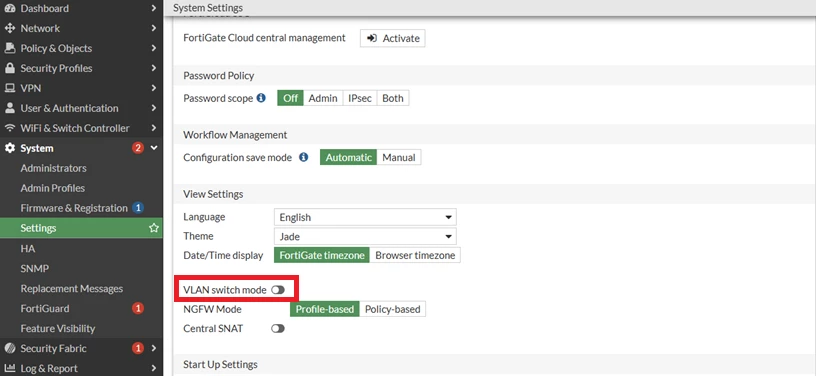The height and width of the screenshot is (376, 816).
Task: Click the Security Fabric icon
Action: [x=9, y=348]
